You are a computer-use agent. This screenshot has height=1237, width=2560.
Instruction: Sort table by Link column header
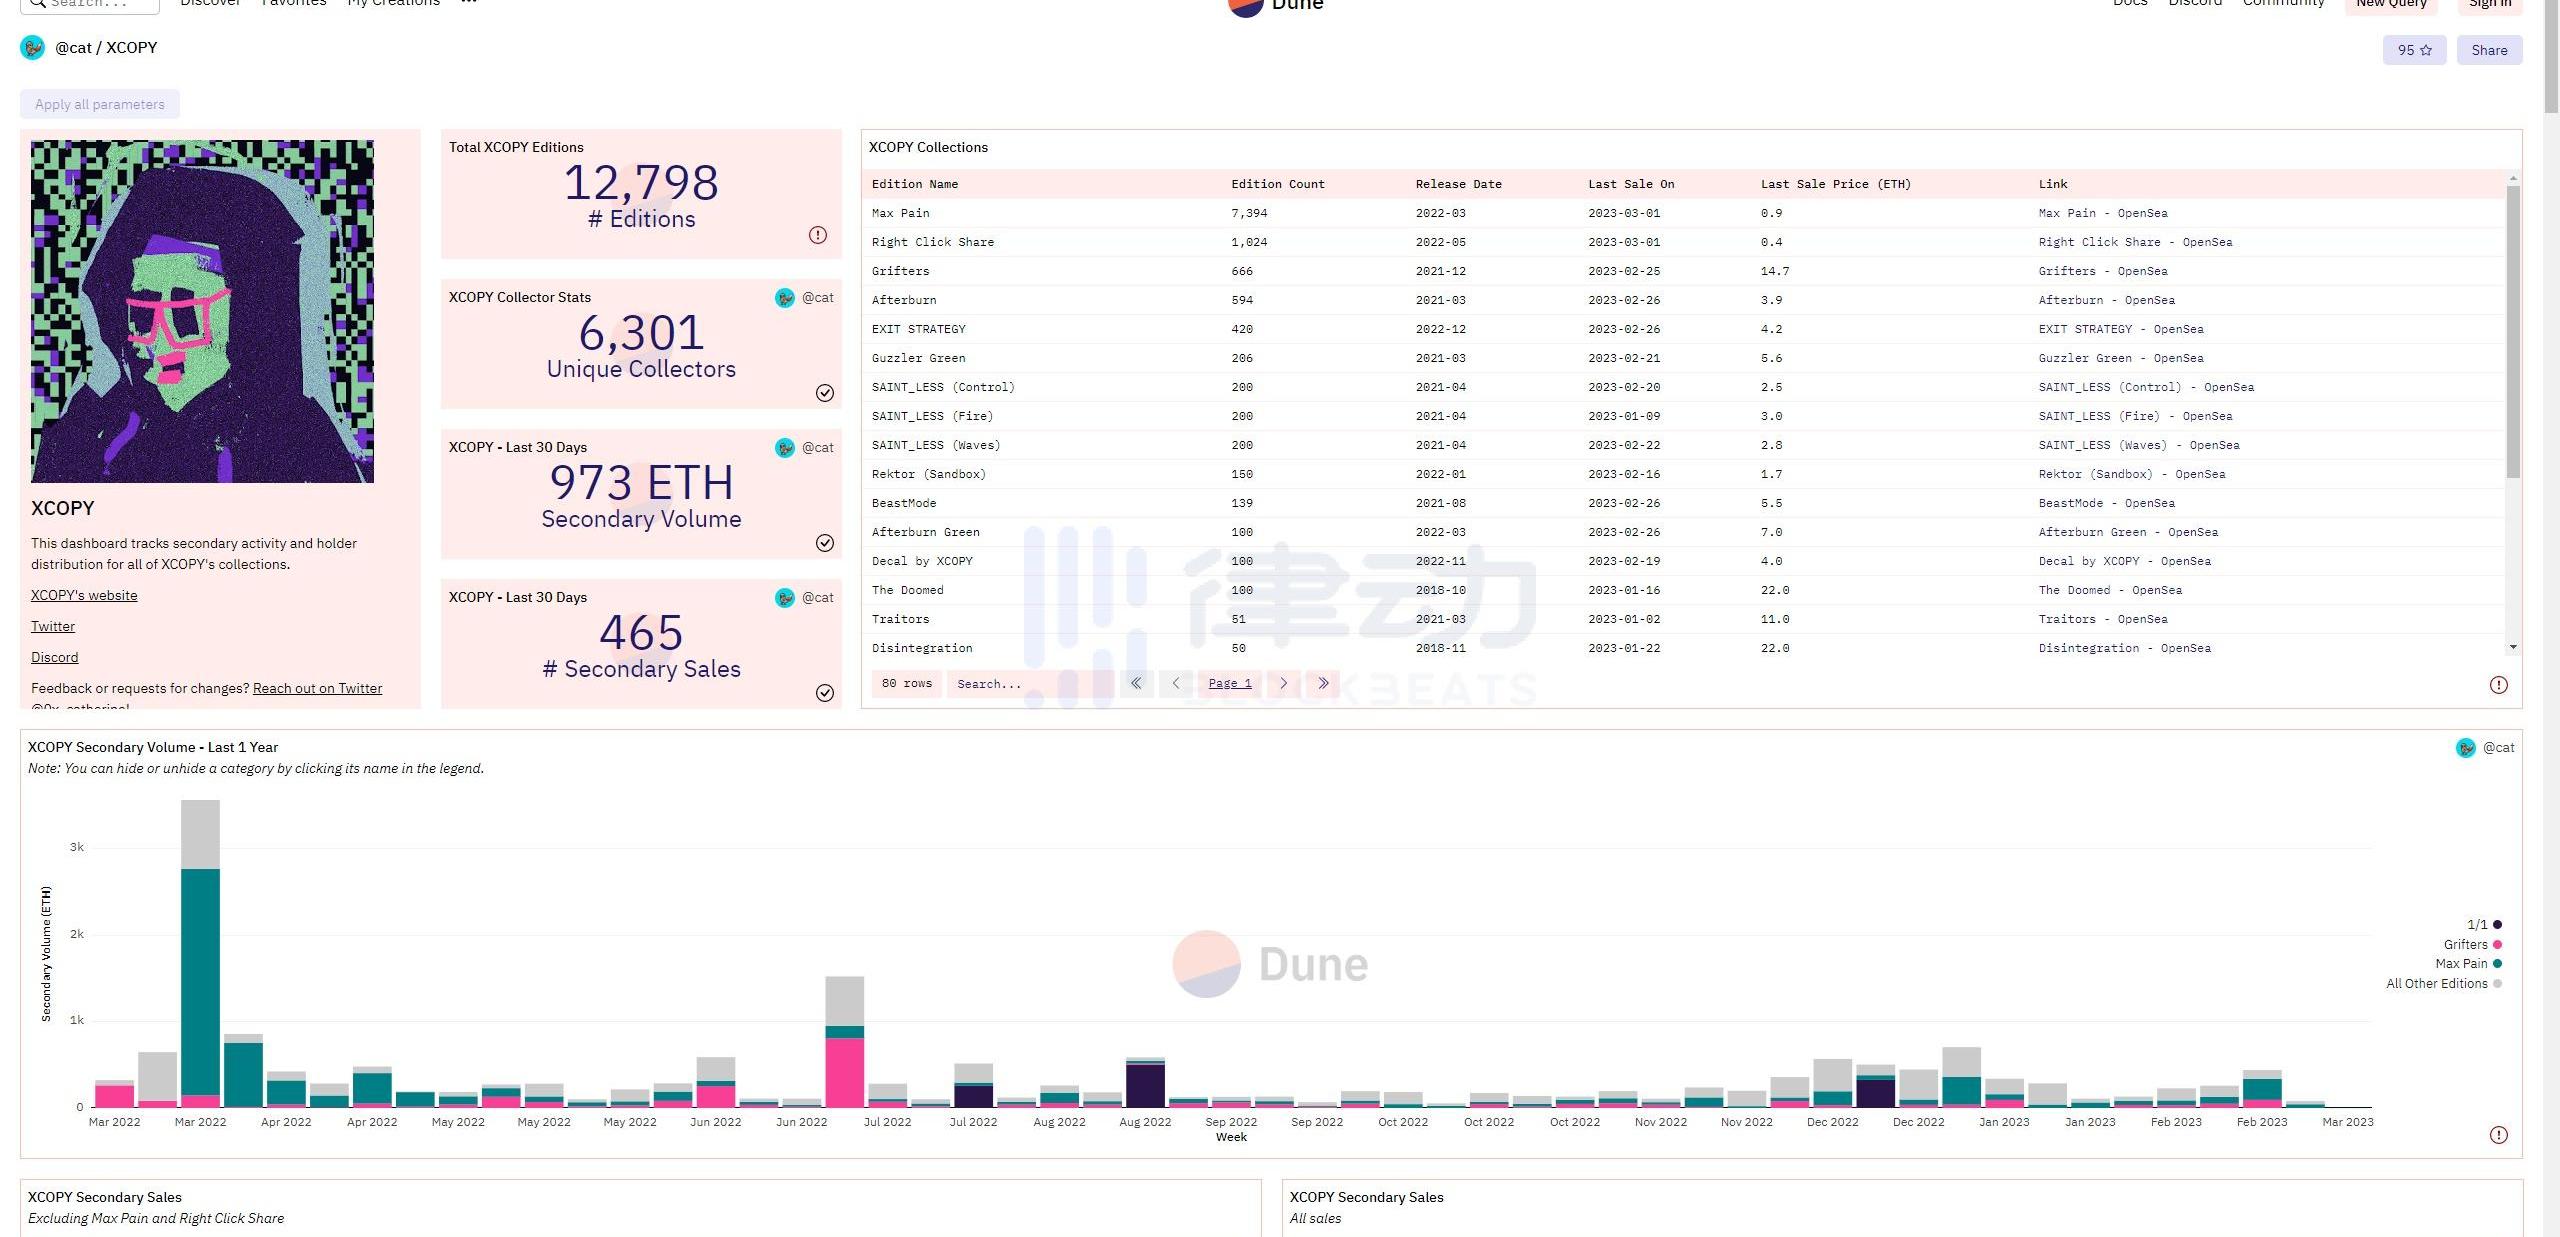tap(2053, 184)
